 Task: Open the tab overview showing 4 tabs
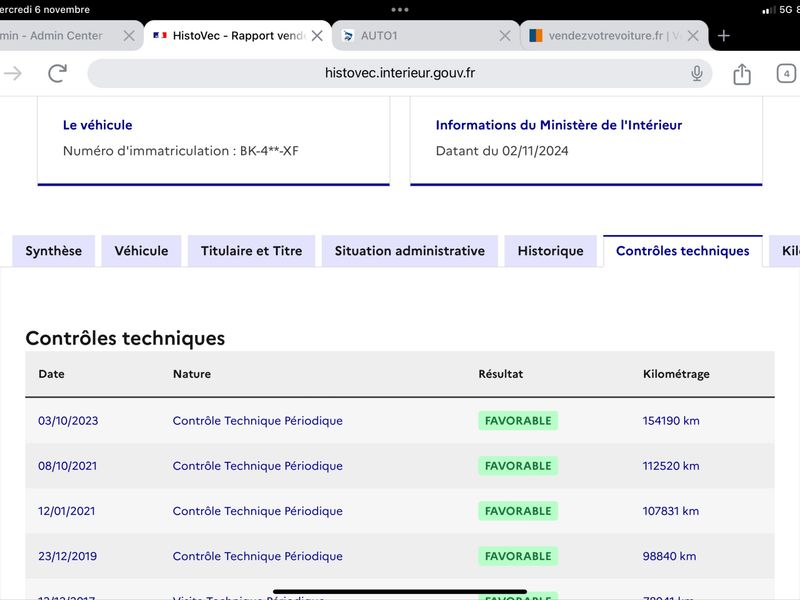click(x=786, y=73)
